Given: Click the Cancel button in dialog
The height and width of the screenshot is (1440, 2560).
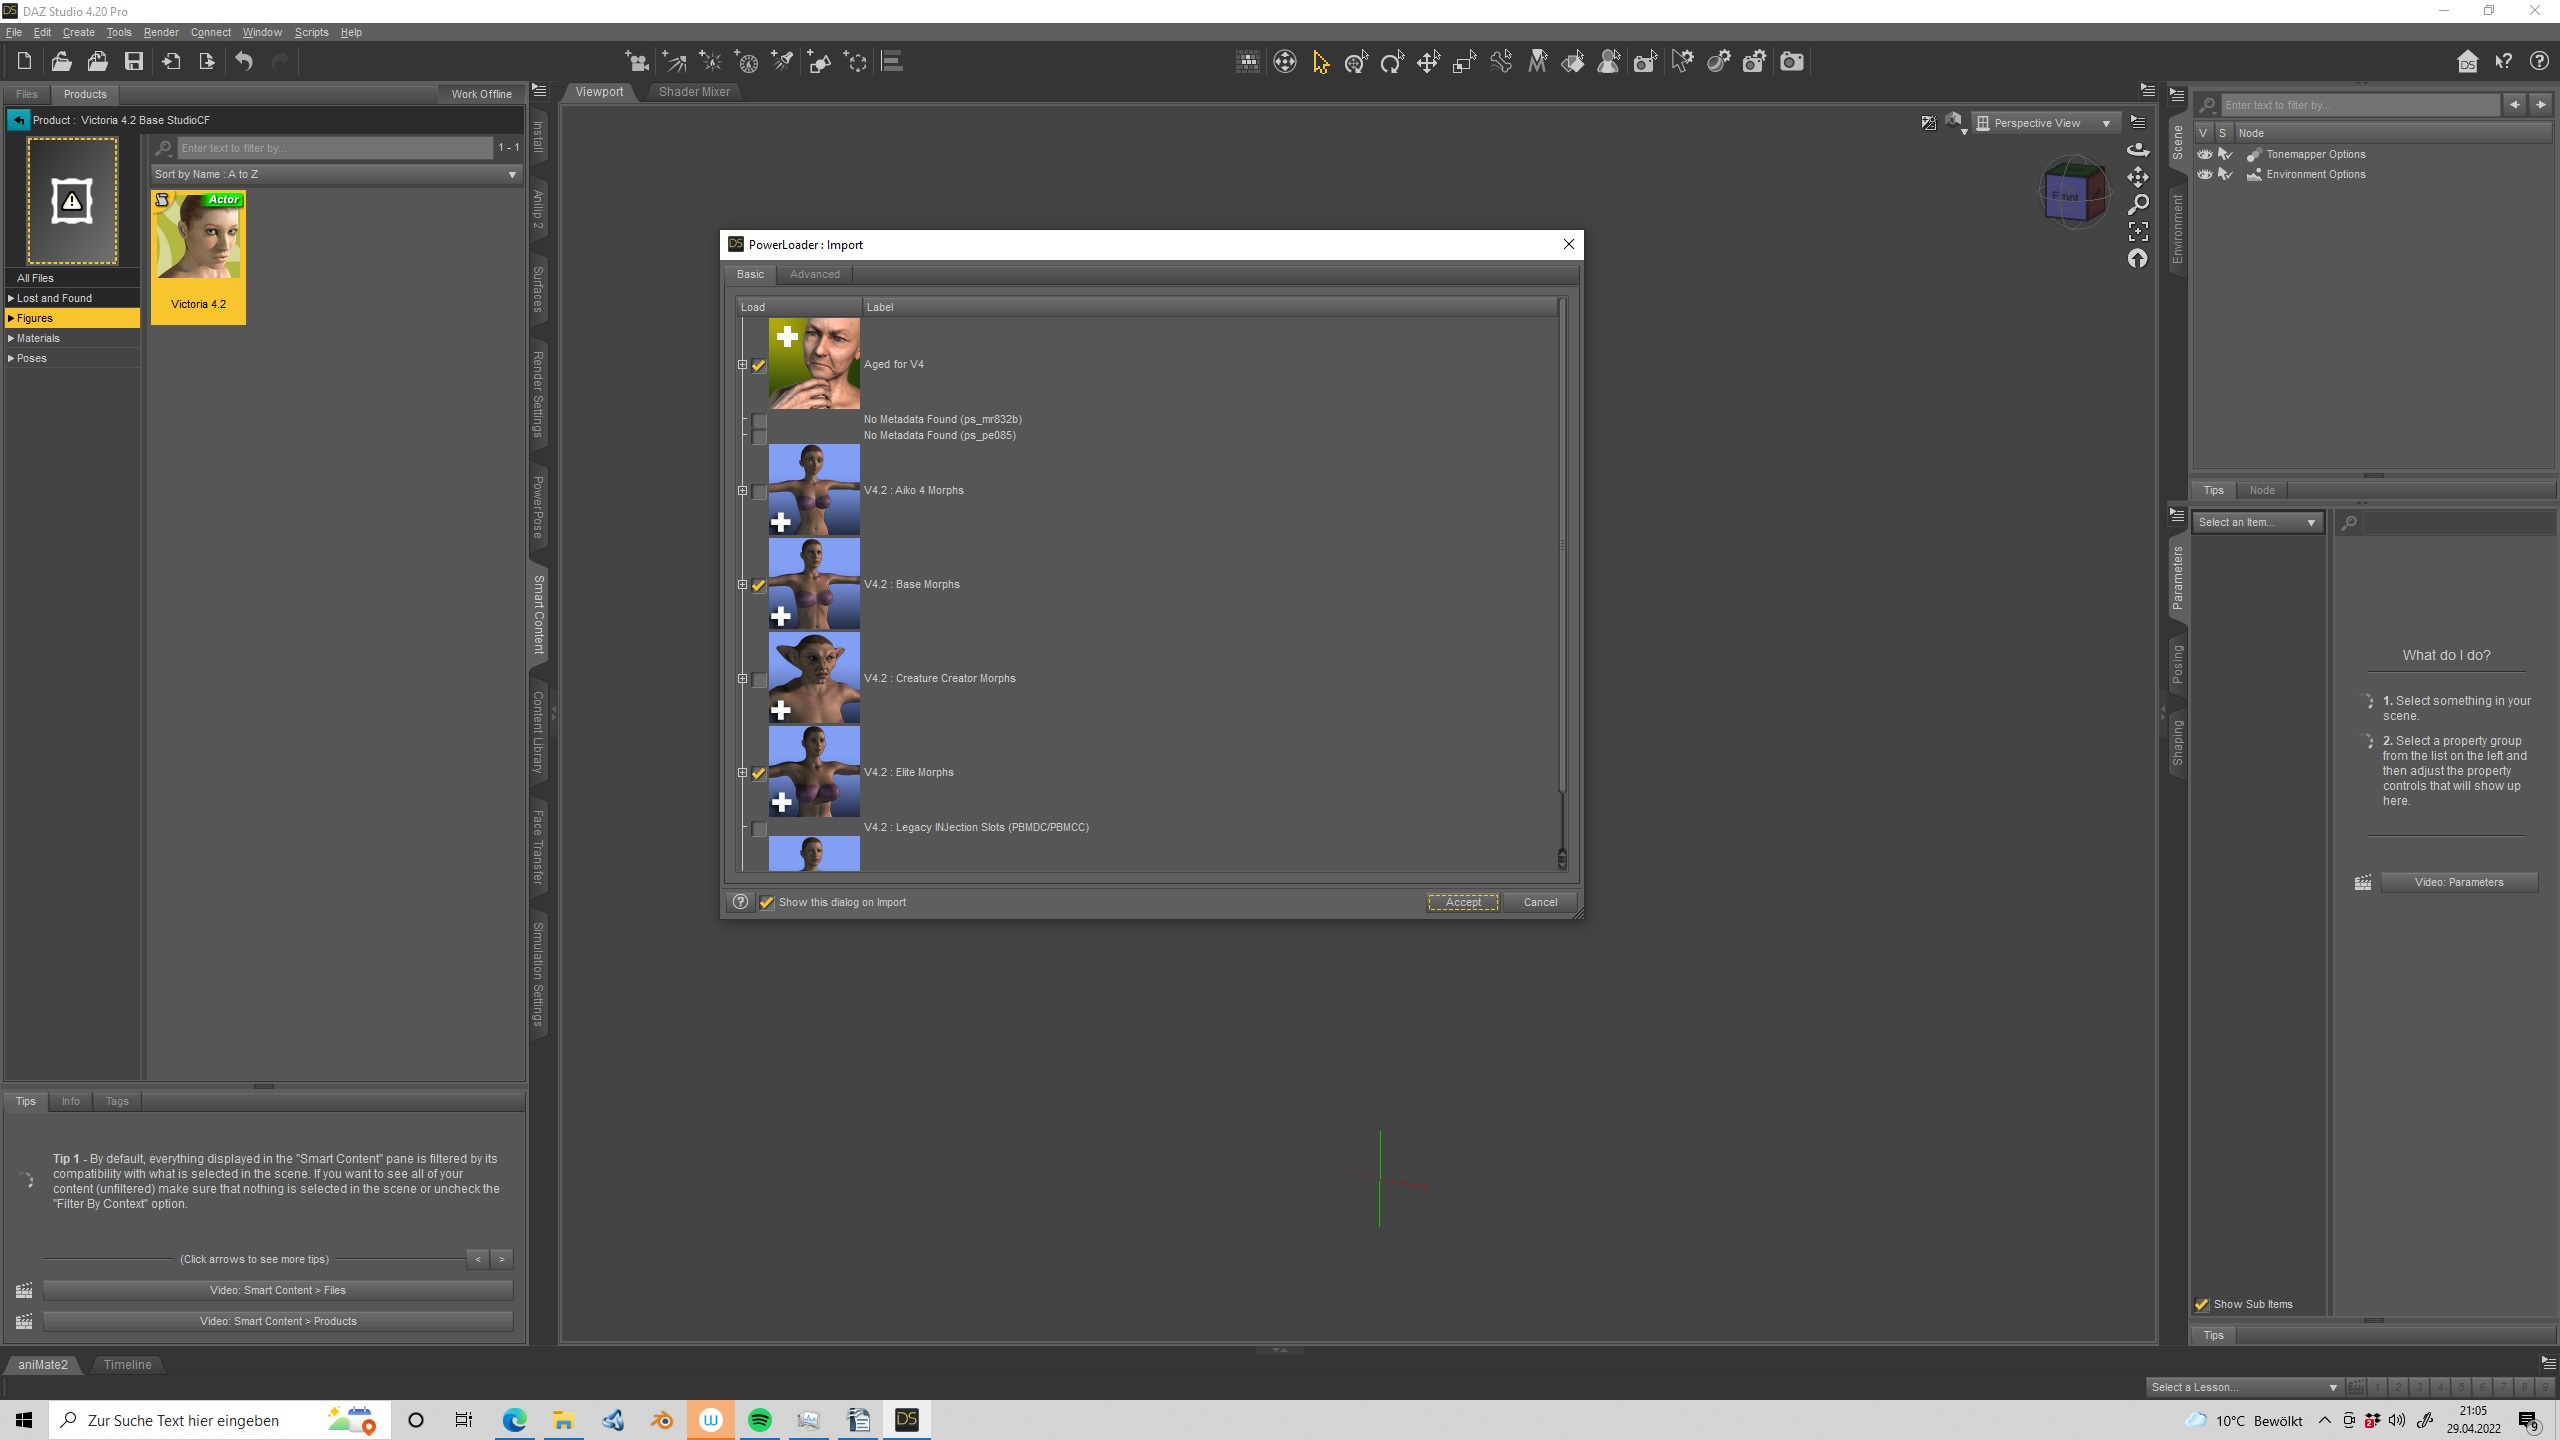Looking at the screenshot, I should (x=1539, y=902).
